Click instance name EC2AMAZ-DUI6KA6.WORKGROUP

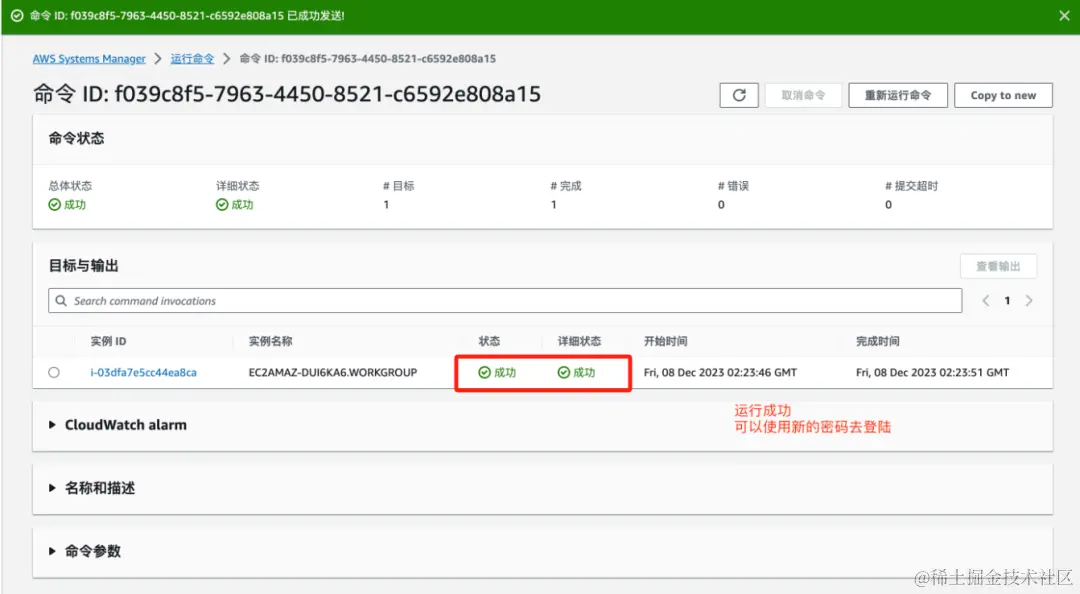coord(333,372)
